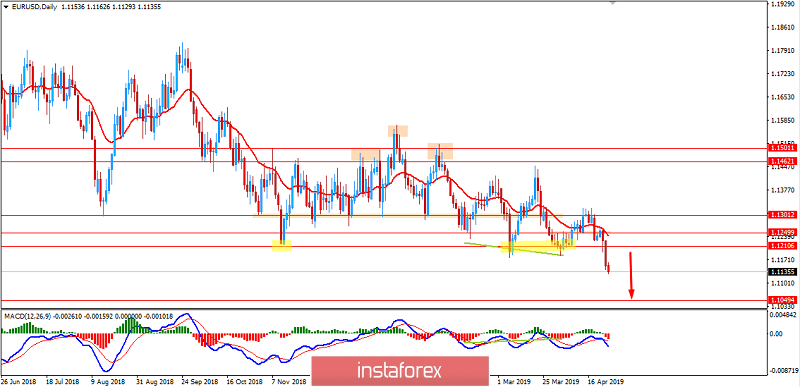Click the 1.11010 value on price axis
The height and width of the screenshot is (387, 800).
784,282
